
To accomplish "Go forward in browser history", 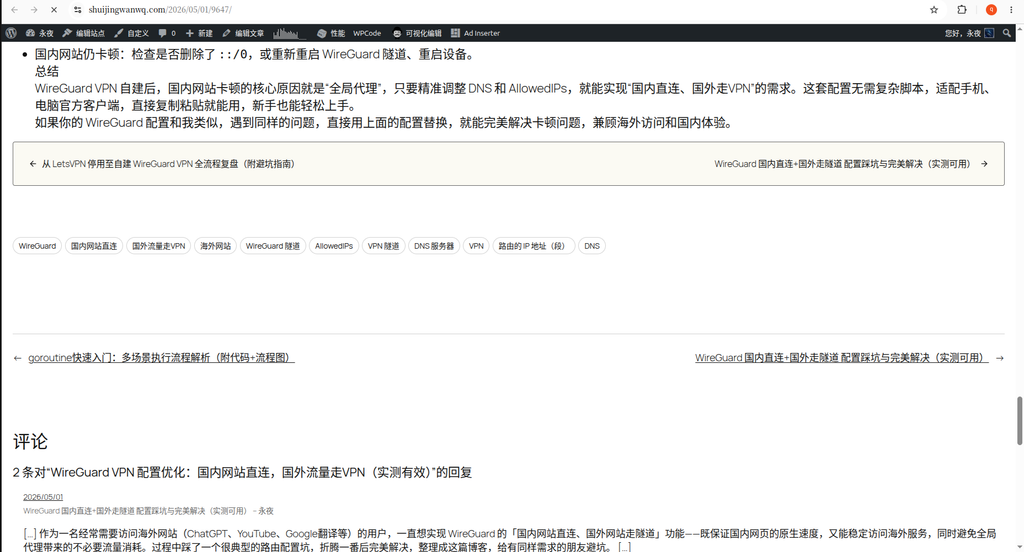I will 34,10.
